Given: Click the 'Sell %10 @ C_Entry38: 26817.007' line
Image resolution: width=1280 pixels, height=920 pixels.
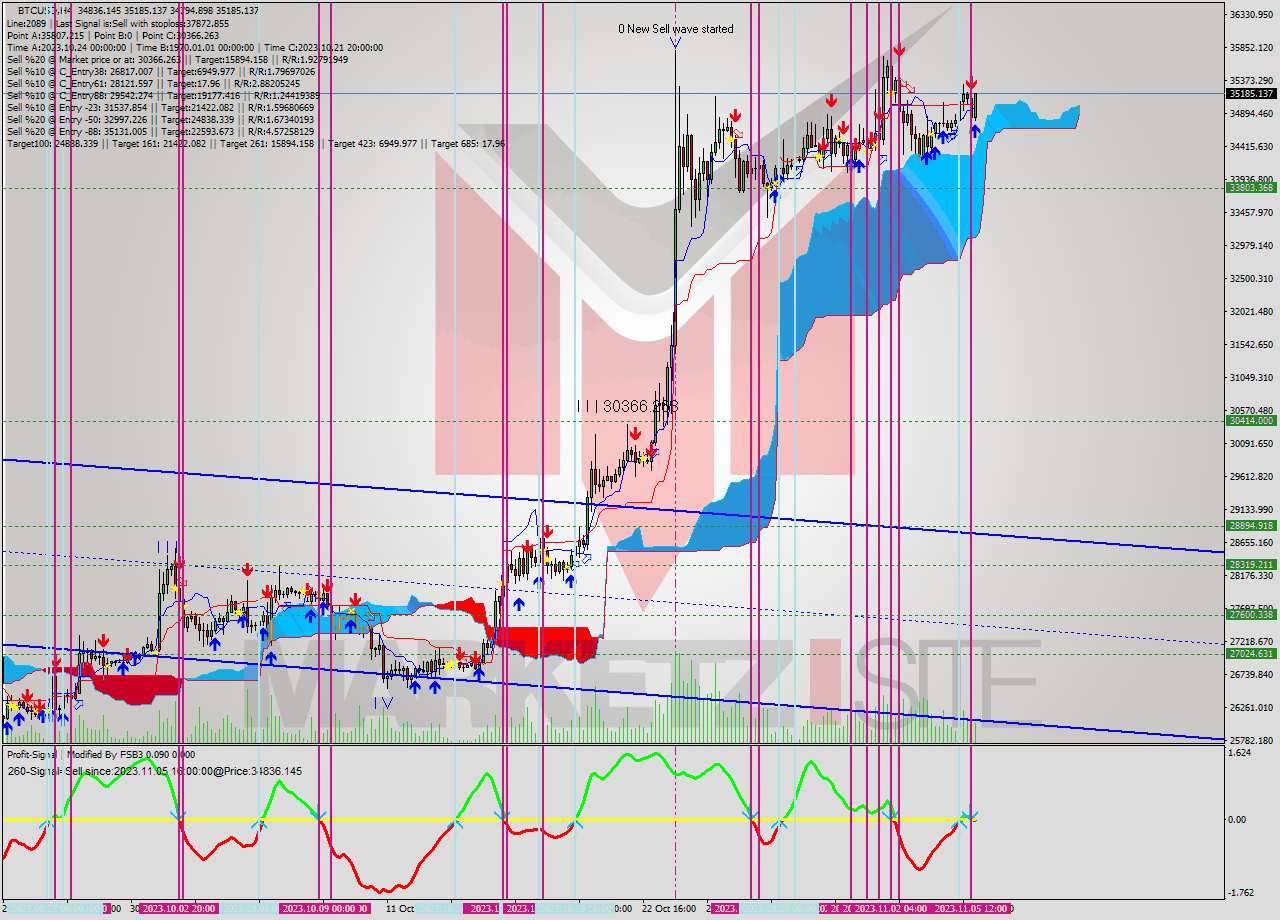Looking at the screenshot, I should point(160,71).
